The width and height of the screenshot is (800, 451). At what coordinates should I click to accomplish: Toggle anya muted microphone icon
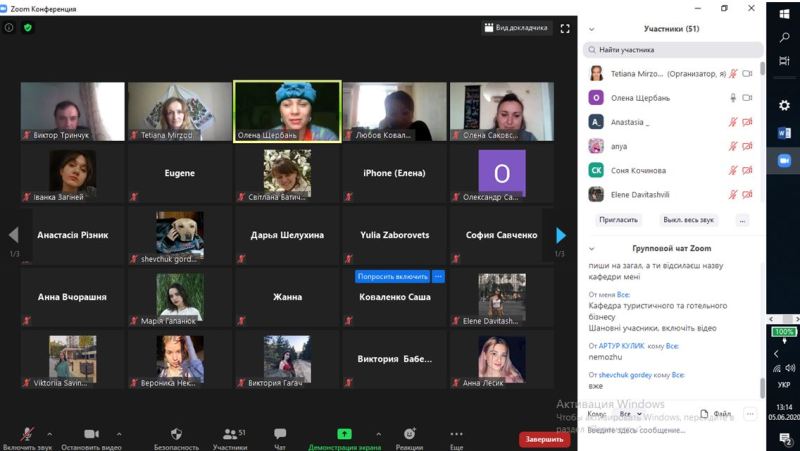733,146
